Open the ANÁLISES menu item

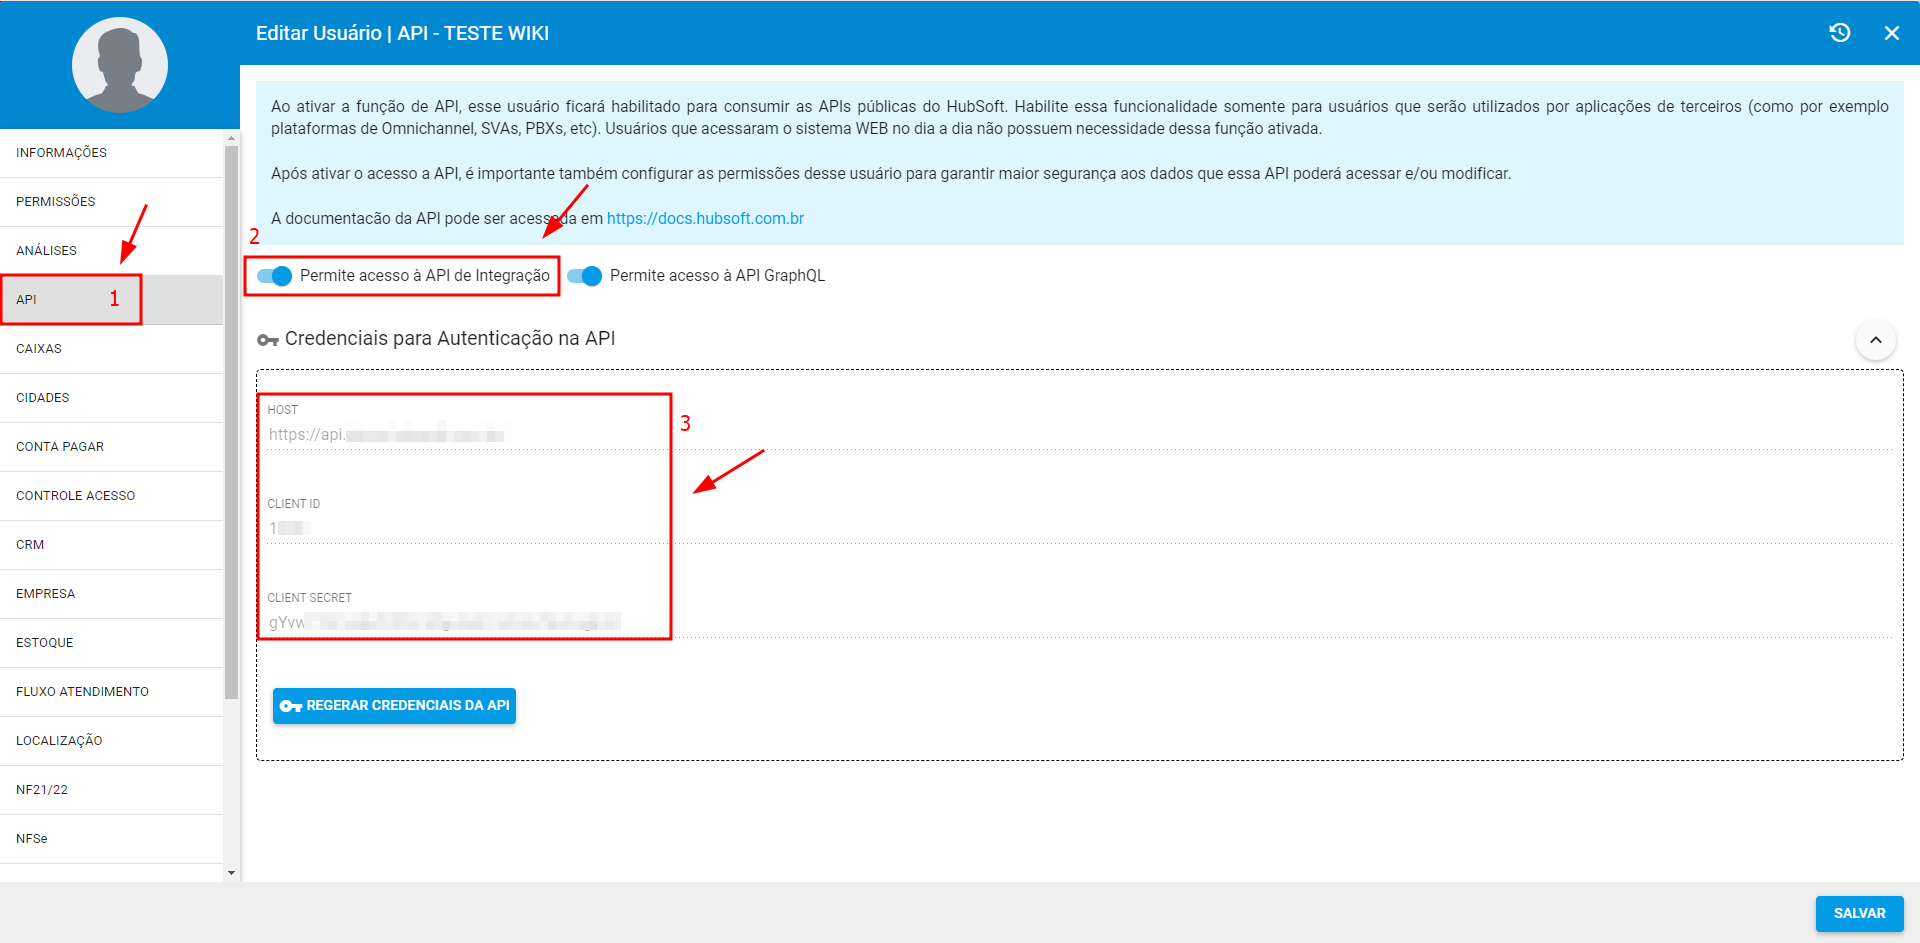click(111, 251)
